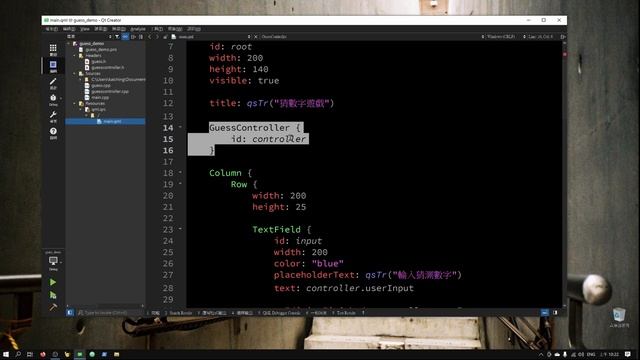Open the open-documents dropdown showing main.qml
The width and height of the screenshot is (640, 360).
point(210,37)
